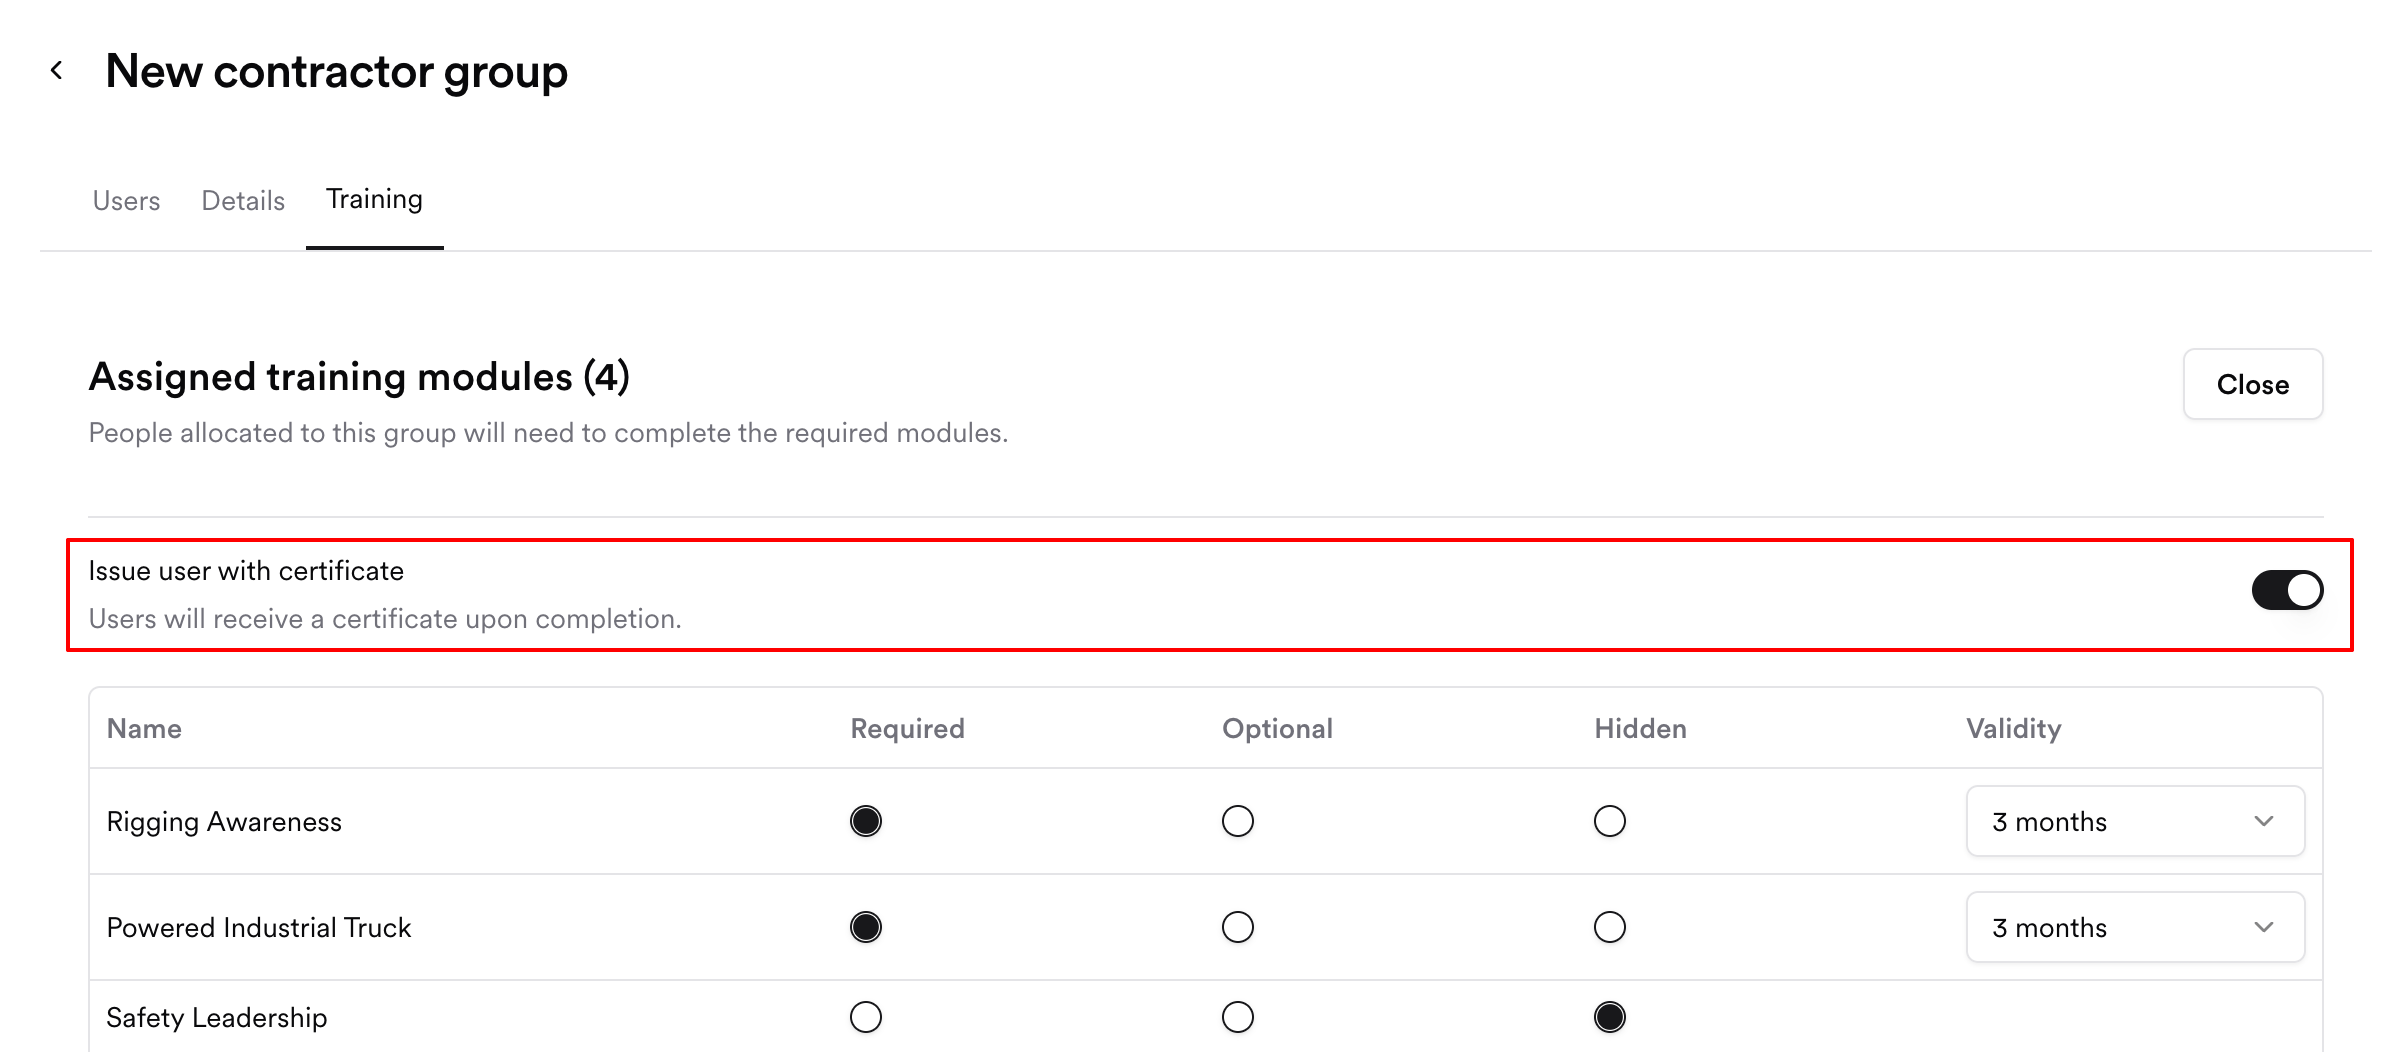Click chevron in Rigging Awareness validity
This screenshot has height=1052, width=2386.
(2264, 821)
